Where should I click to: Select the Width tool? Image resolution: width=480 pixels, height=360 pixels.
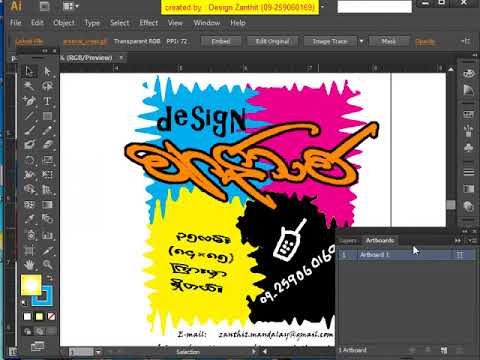[x=29, y=174]
